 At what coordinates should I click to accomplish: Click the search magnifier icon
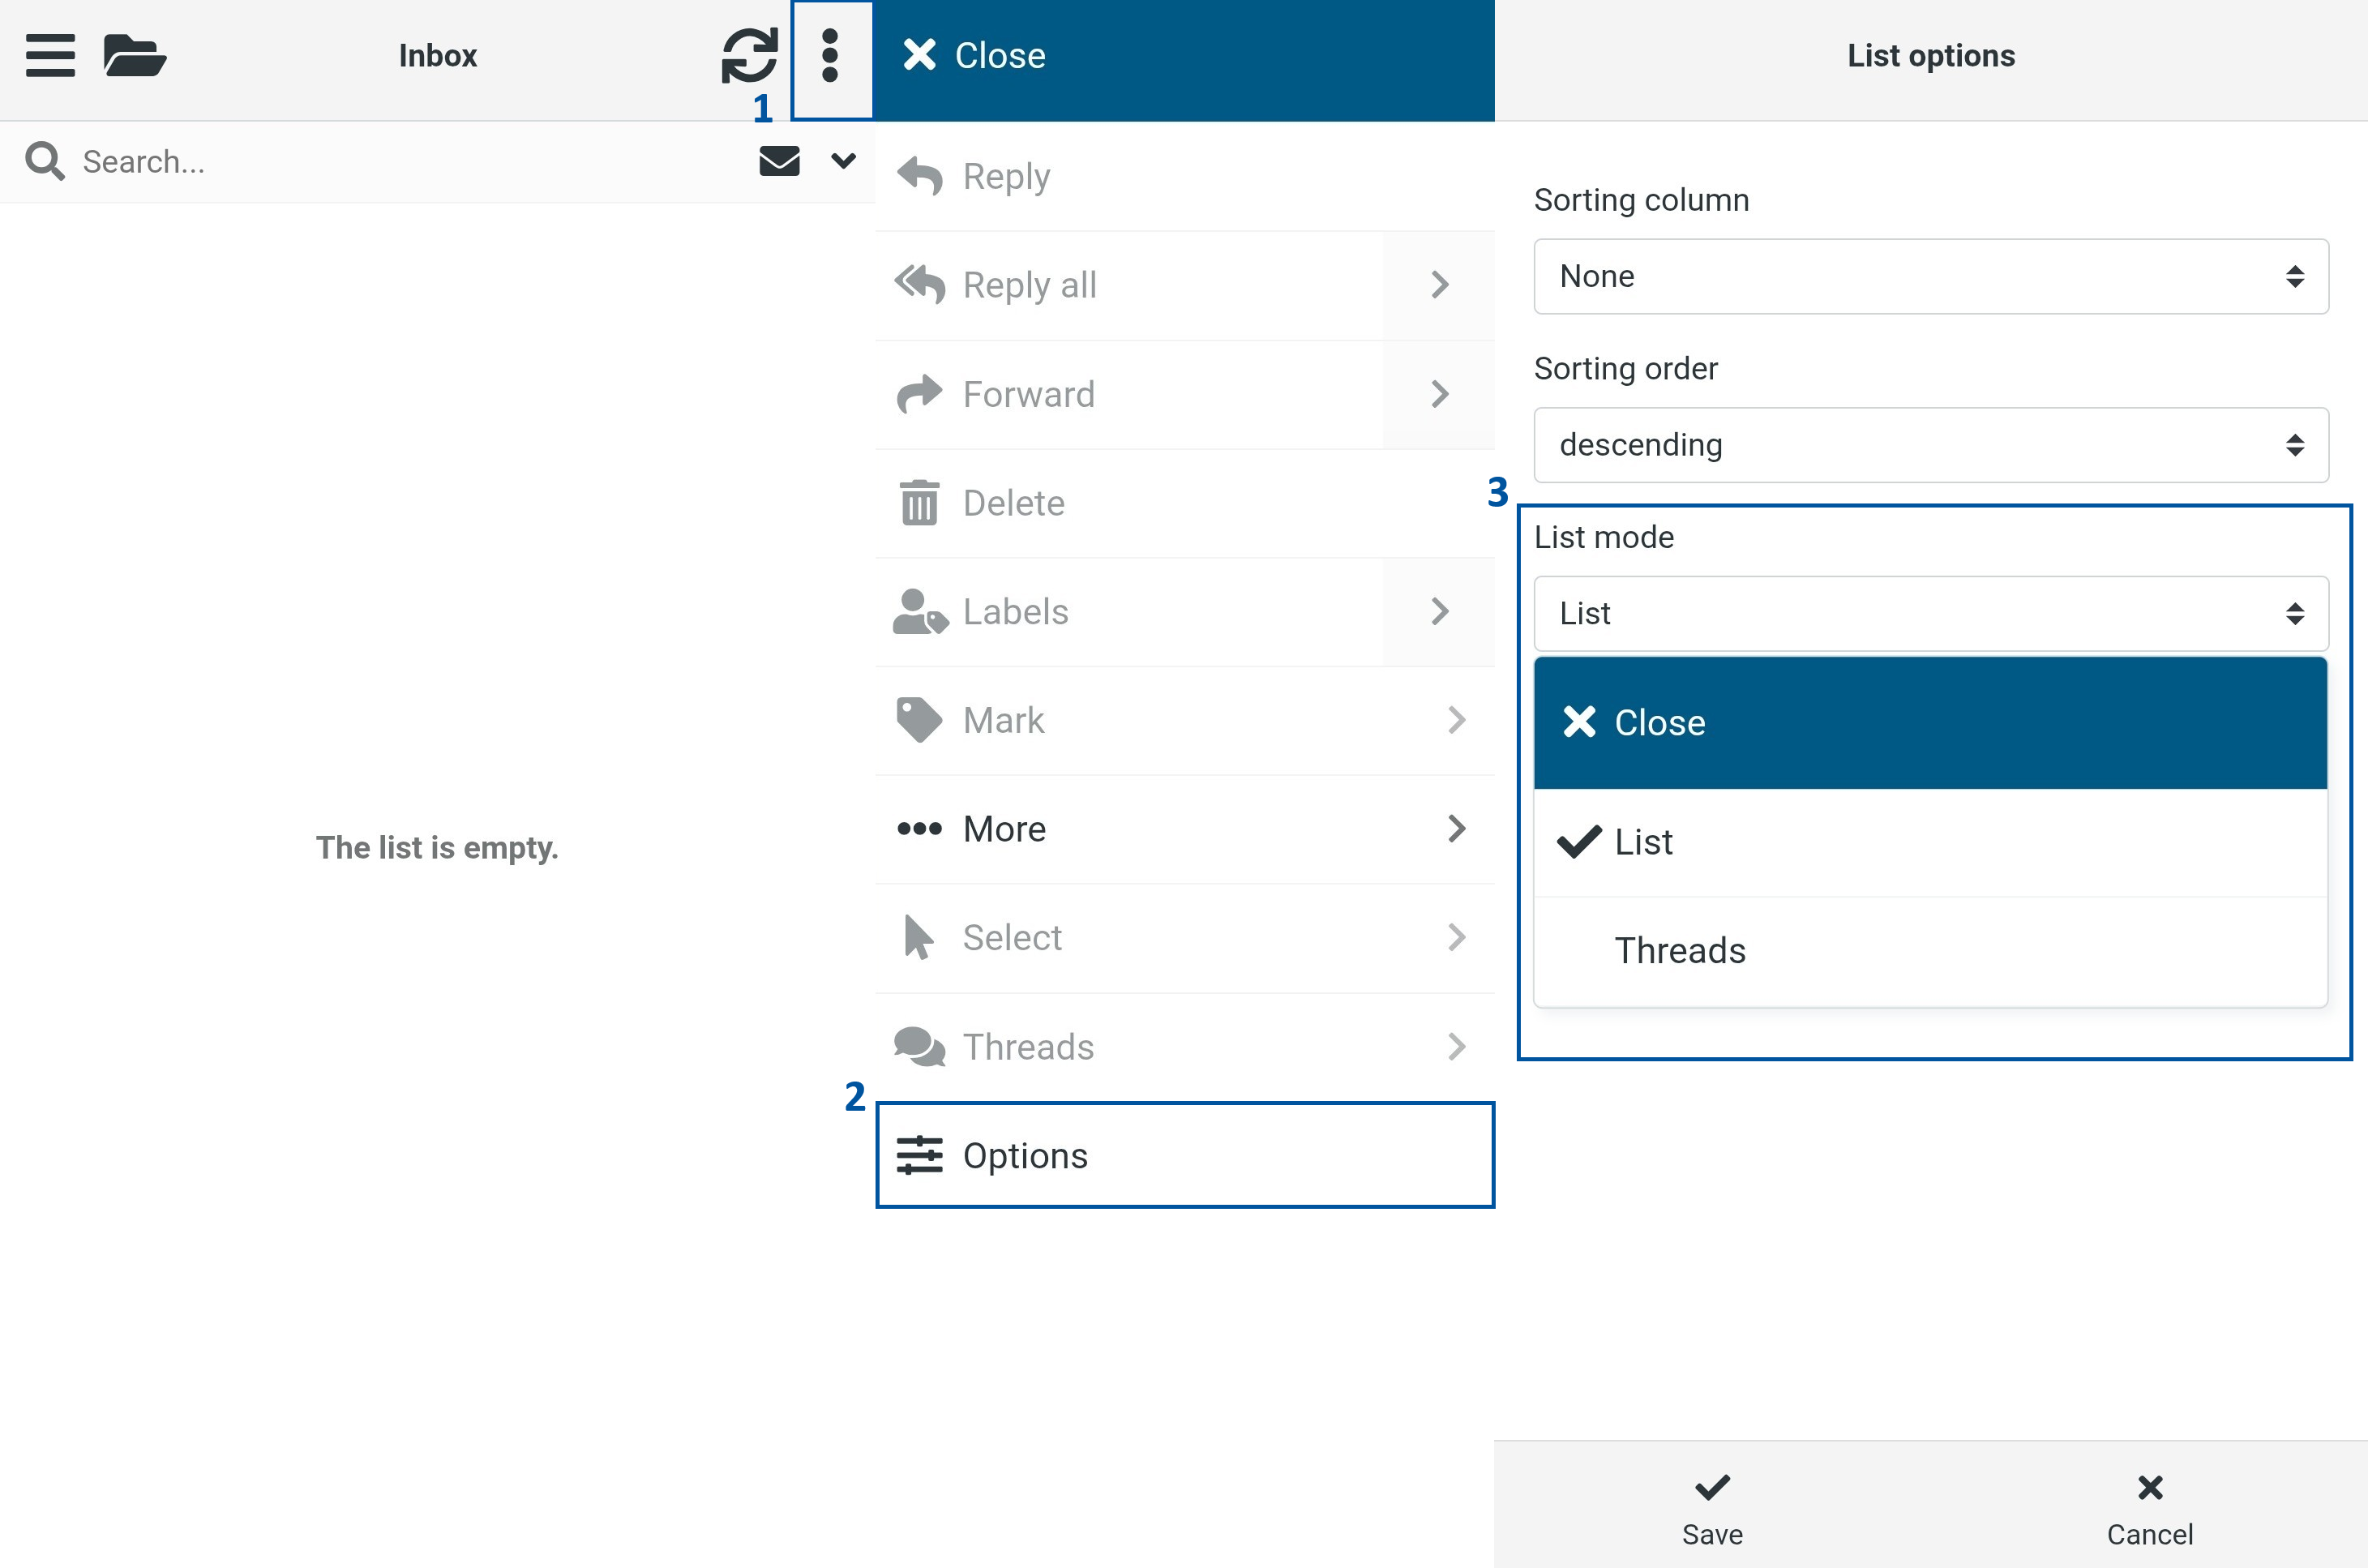pos(45,161)
